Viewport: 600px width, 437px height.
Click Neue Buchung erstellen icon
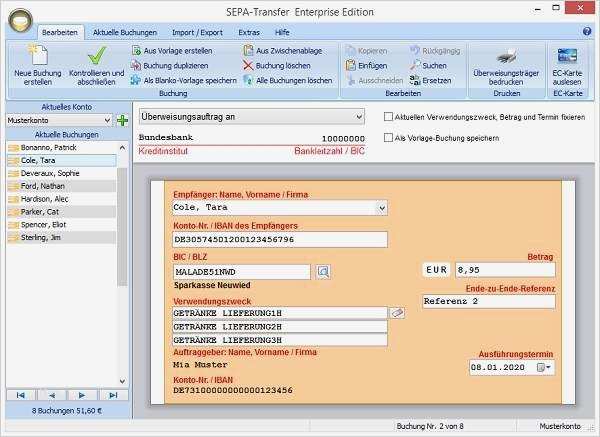click(x=38, y=54)
